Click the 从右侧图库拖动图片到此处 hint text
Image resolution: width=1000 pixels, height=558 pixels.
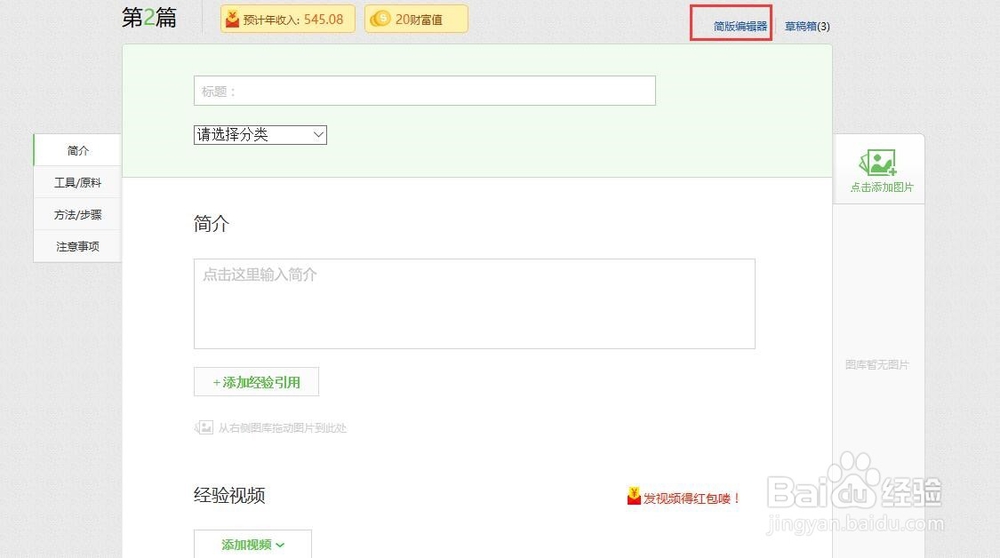click(x=283, y=428)
